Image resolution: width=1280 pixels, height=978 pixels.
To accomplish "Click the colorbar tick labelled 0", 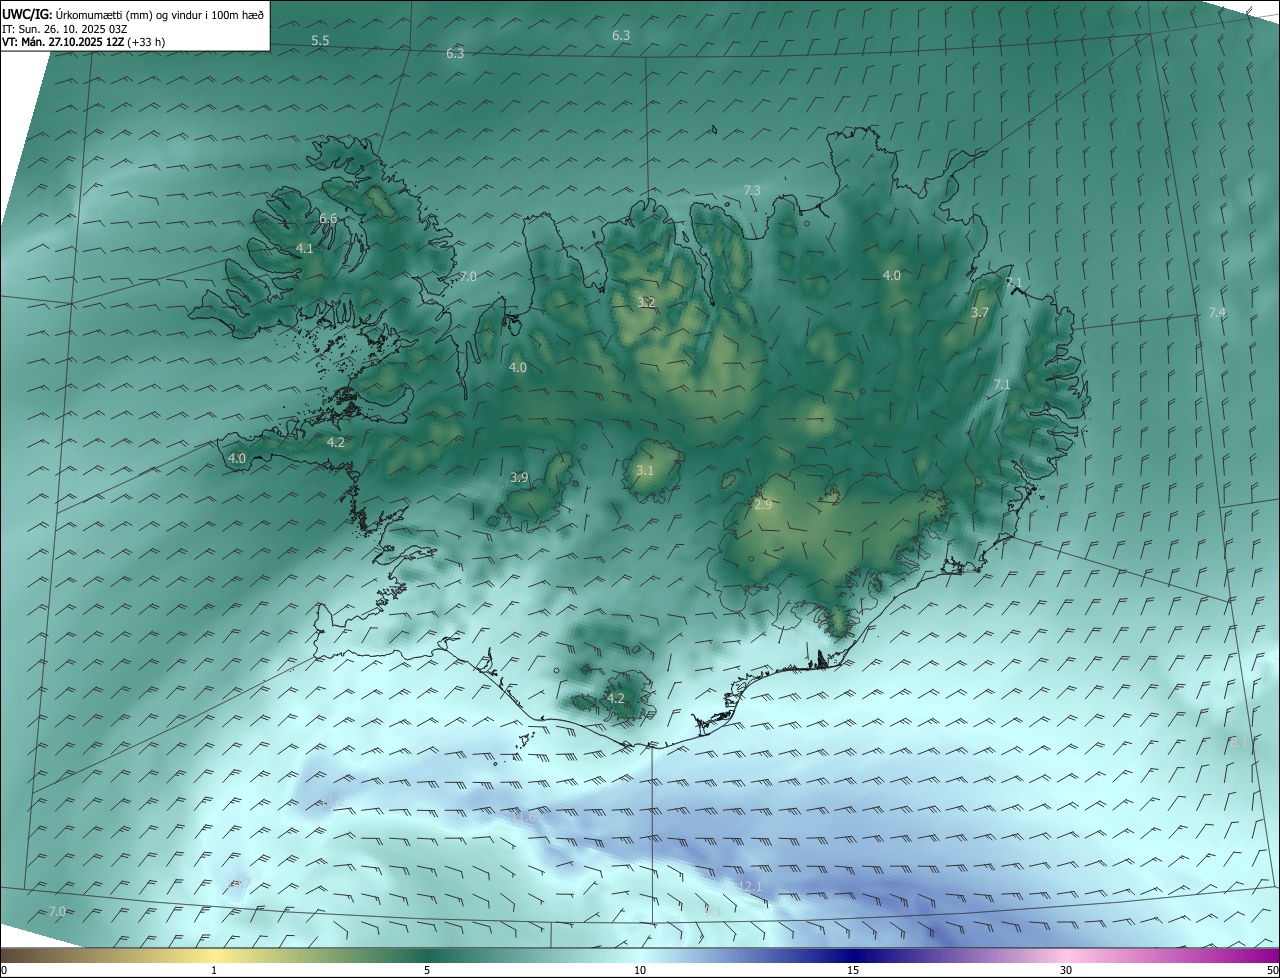I will [x=4, y=970].
